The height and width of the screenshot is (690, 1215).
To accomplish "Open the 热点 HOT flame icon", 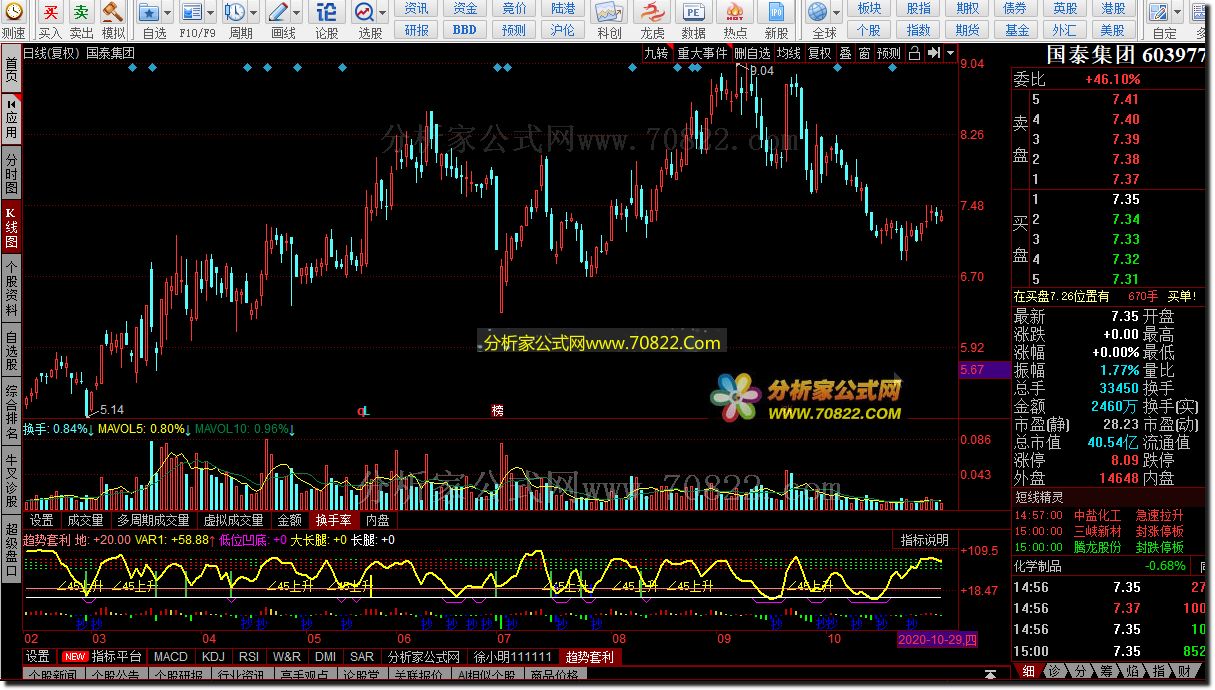I will coord(735,13).
